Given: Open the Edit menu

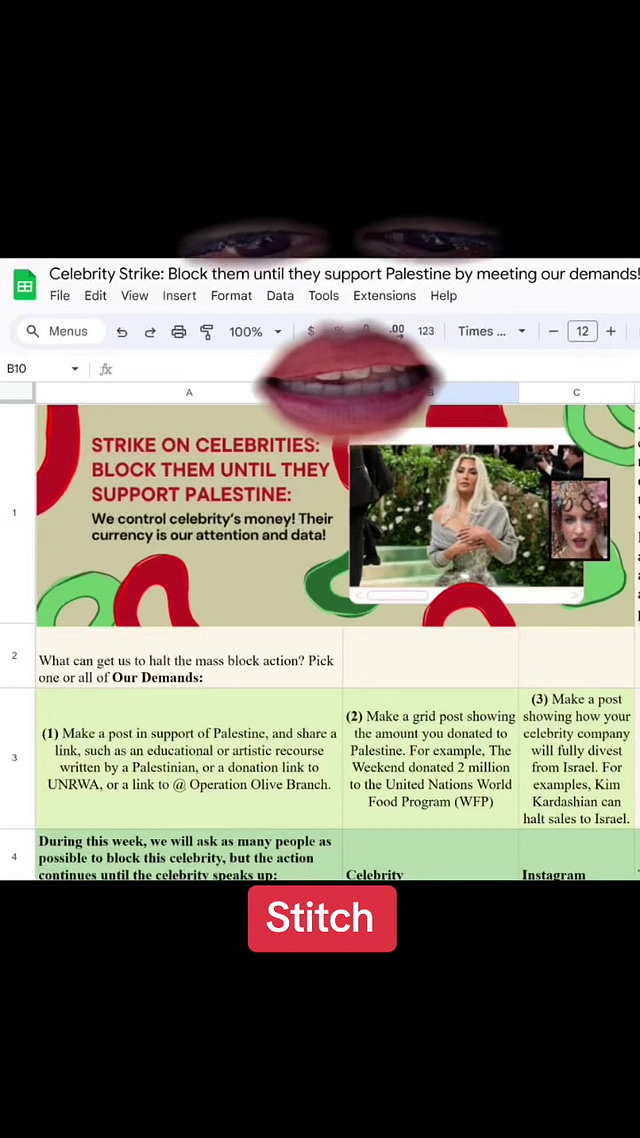Looking at the screenshot, I should point(95,295).
